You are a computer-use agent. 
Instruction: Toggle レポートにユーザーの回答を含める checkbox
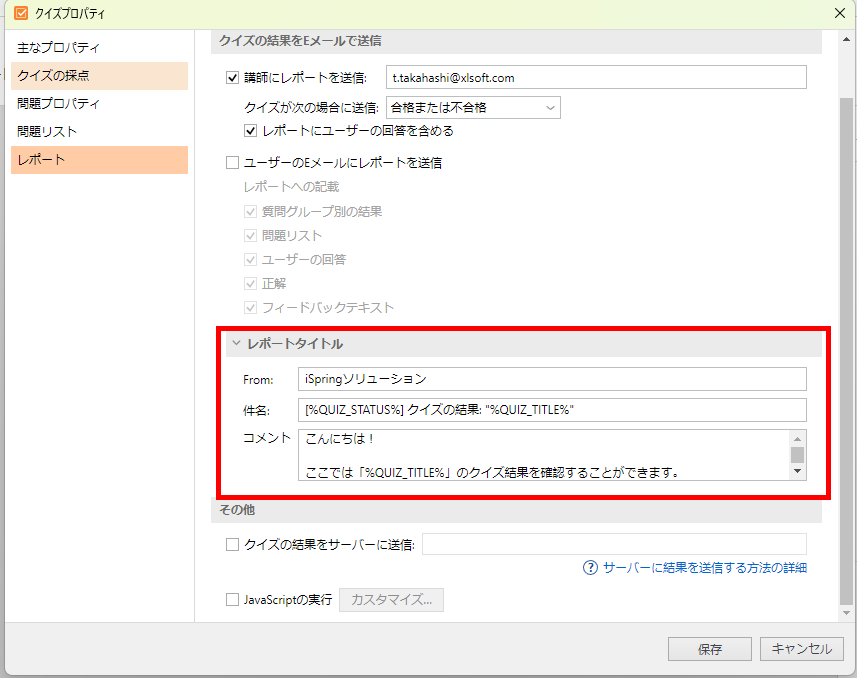[x=251, y=131]
